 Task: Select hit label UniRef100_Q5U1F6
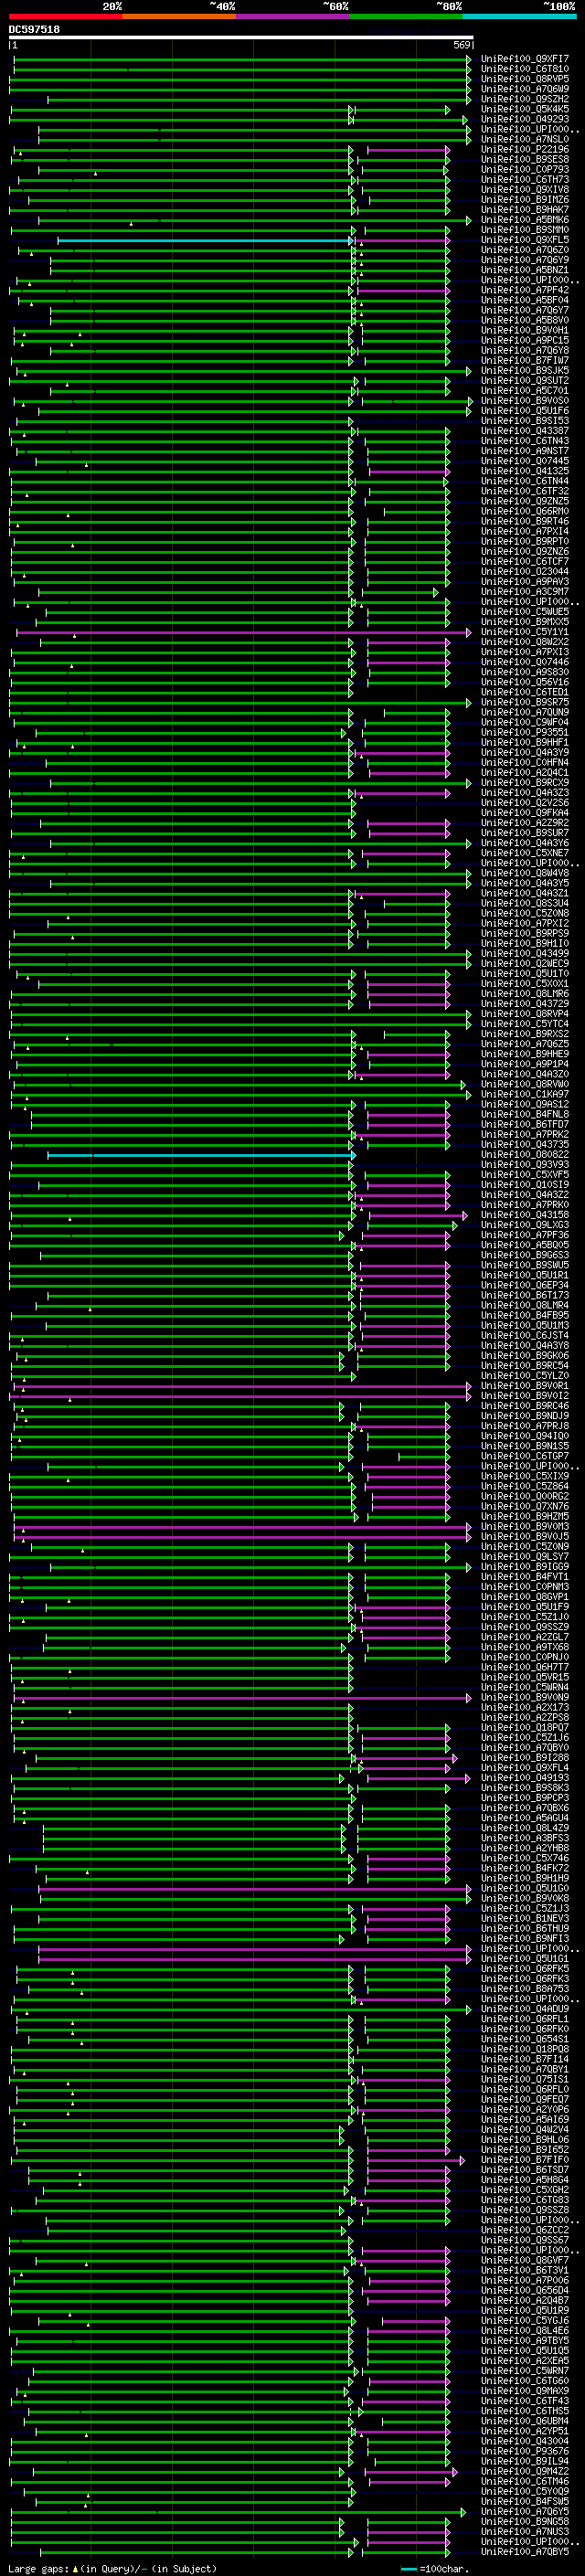pos(525,411)
